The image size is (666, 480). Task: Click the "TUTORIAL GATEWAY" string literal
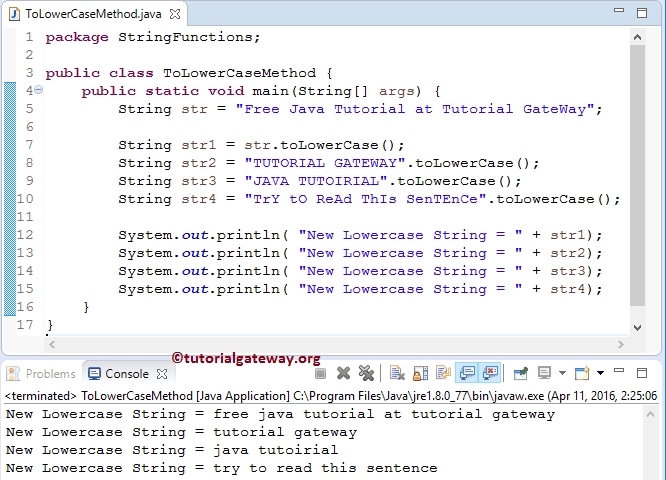(x=325, y=163)
